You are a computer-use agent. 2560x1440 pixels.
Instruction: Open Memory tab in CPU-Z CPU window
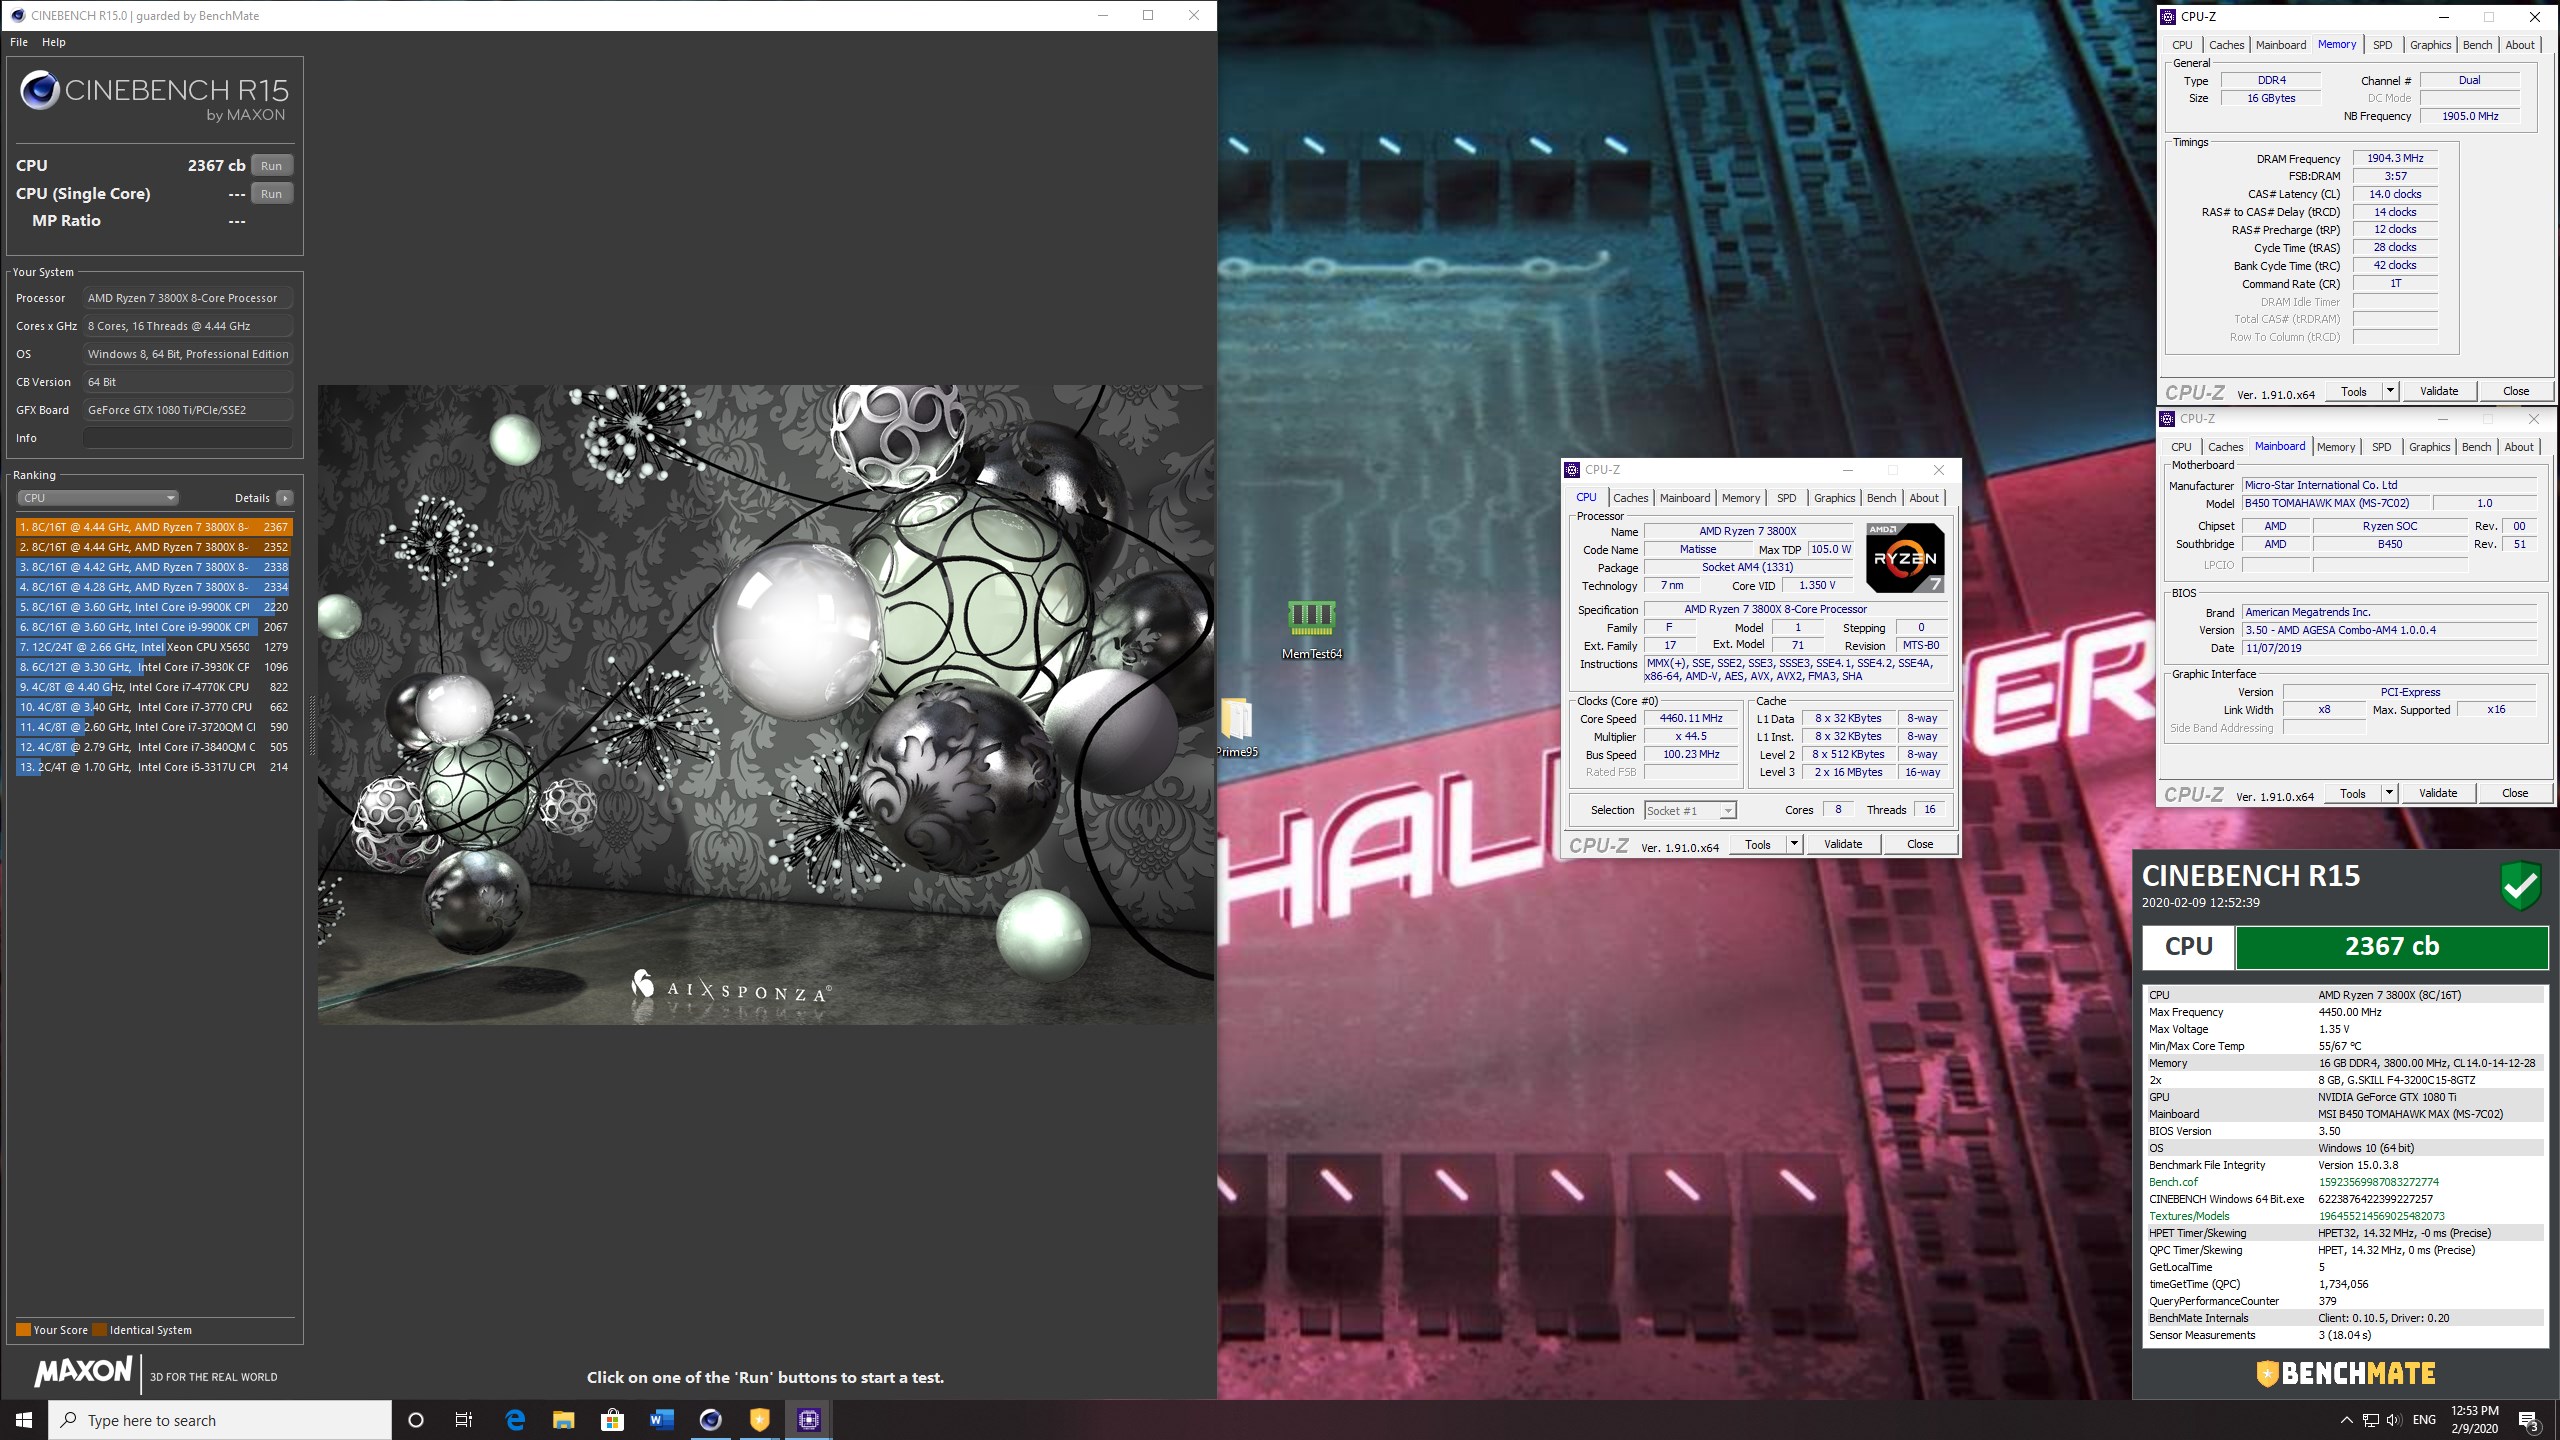tap(1740, 498)
